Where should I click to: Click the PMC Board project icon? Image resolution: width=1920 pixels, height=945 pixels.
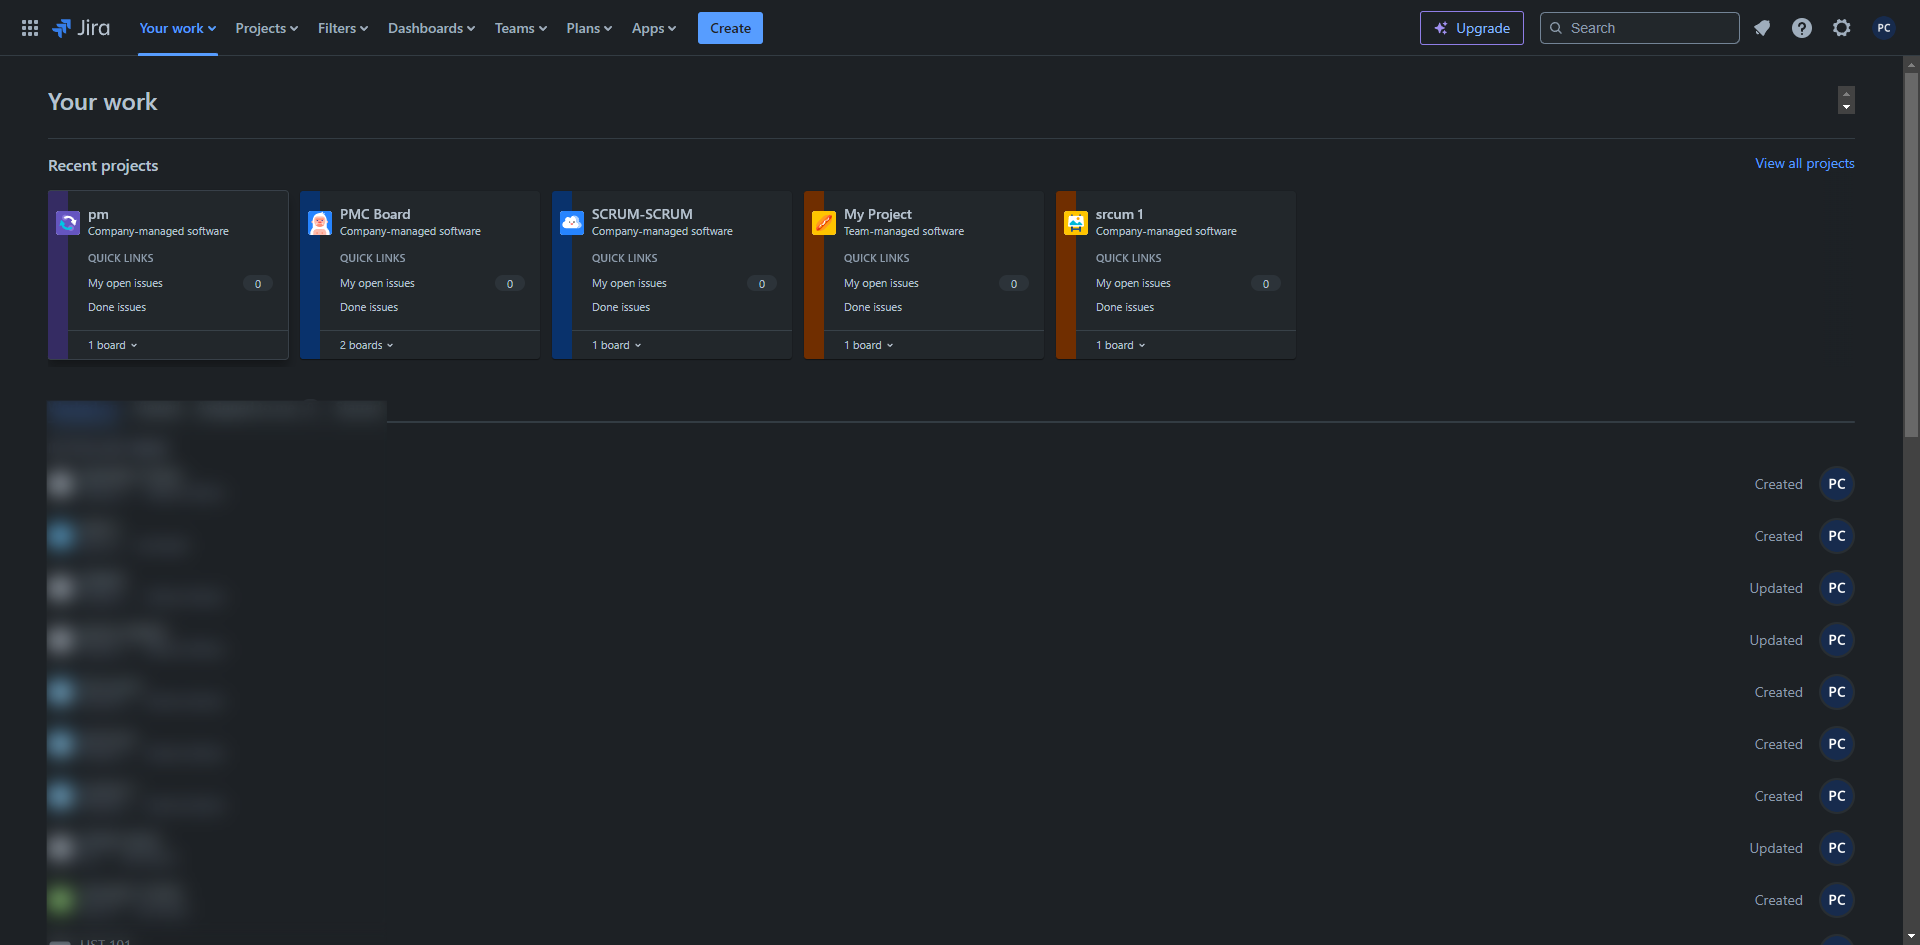(x=320, y=223)
